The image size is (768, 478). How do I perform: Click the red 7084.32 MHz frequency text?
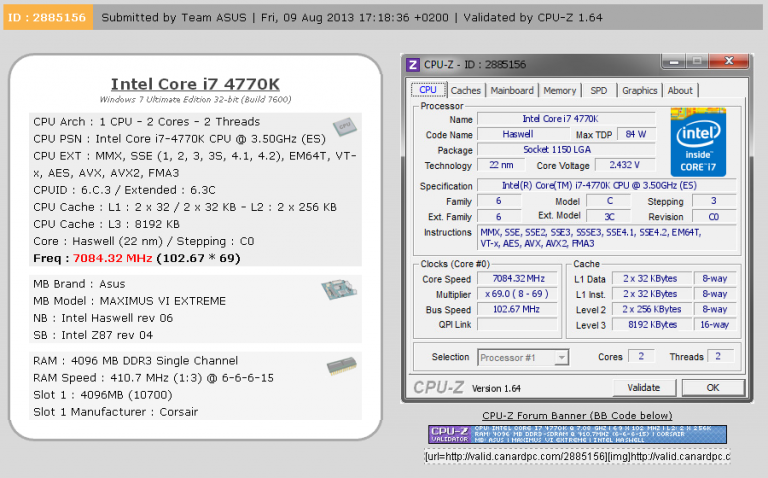point(113,258)
